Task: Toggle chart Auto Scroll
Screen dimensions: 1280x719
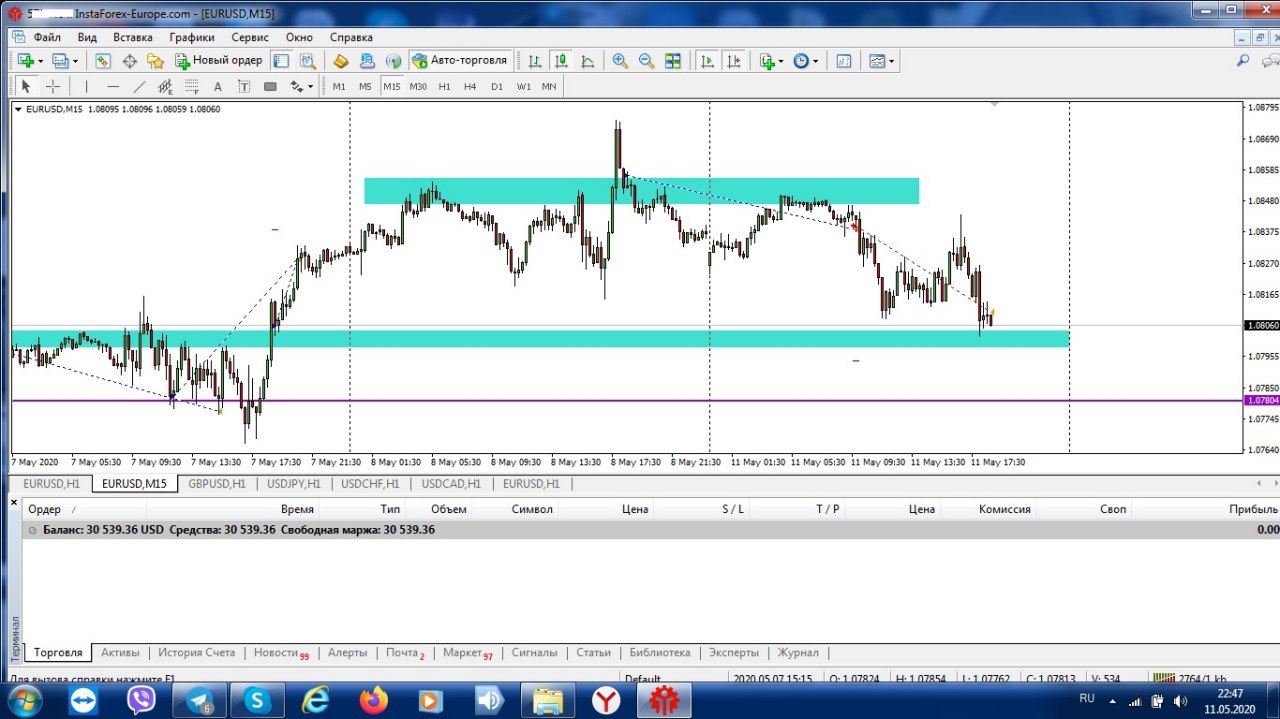Action: point(708,61)
